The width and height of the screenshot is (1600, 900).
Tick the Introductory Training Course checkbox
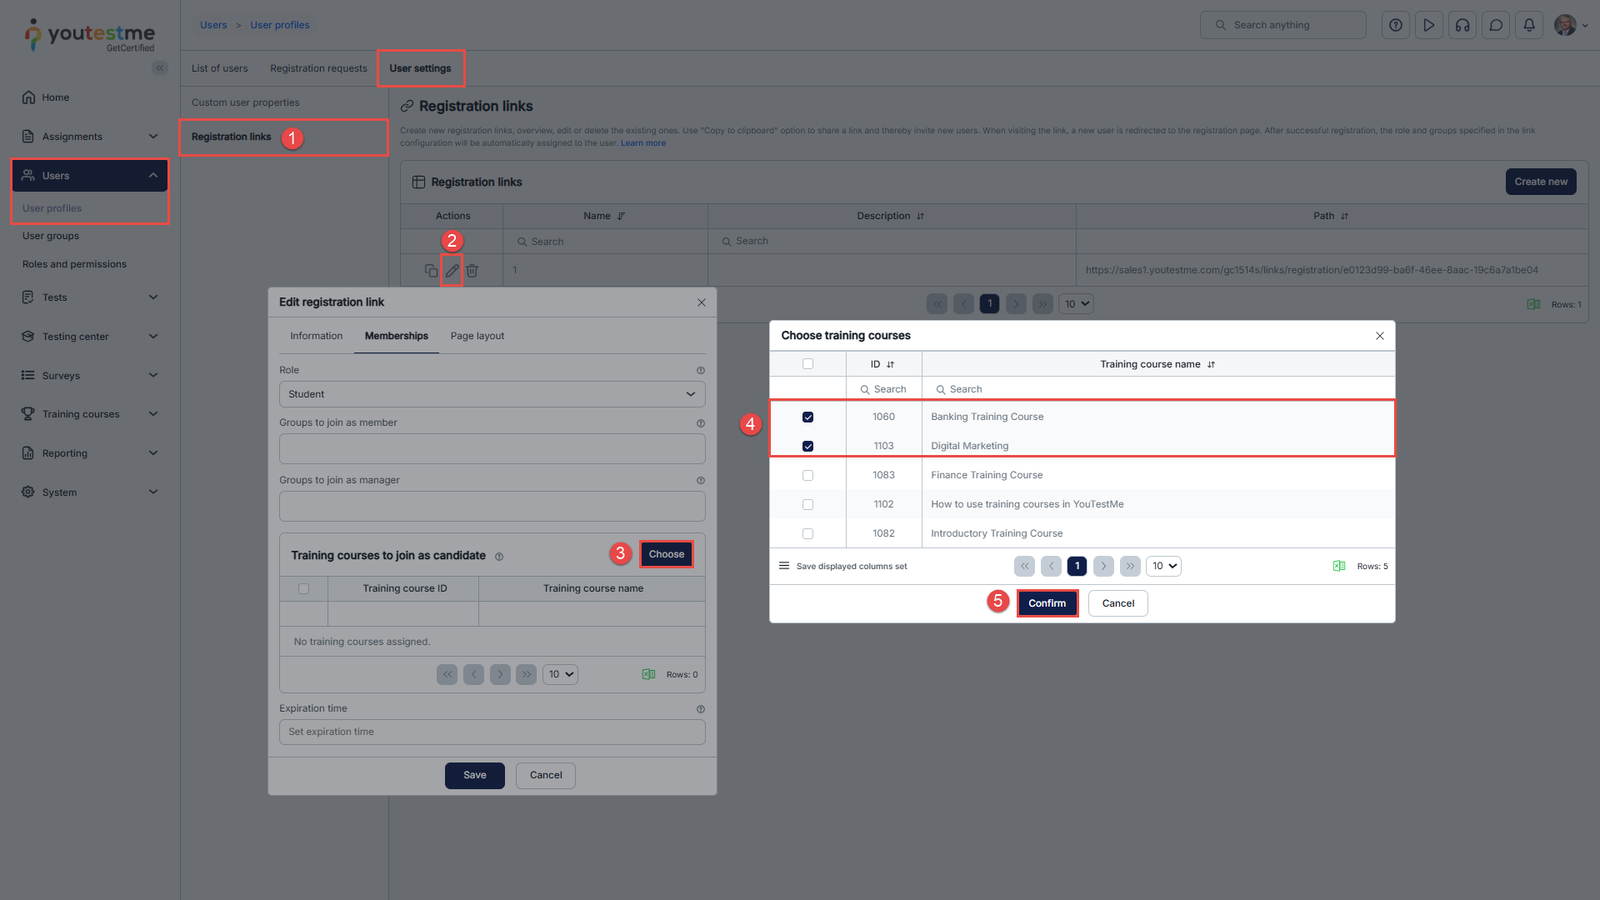(x=808, y=534)
